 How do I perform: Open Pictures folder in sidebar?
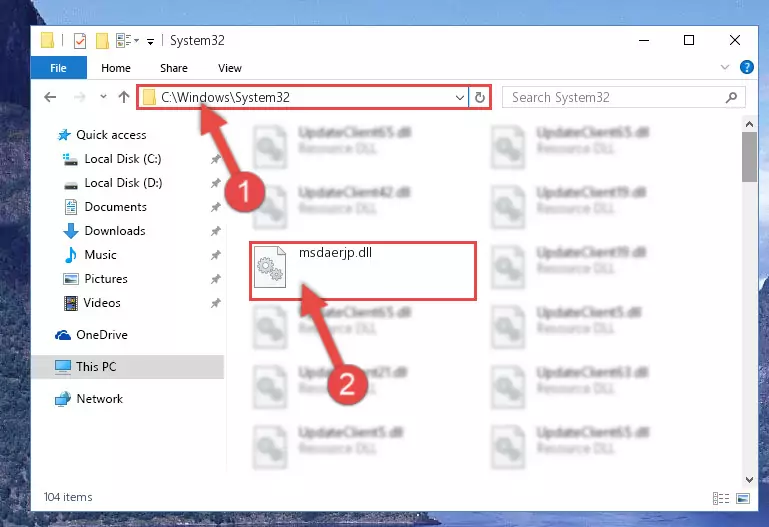105,279
